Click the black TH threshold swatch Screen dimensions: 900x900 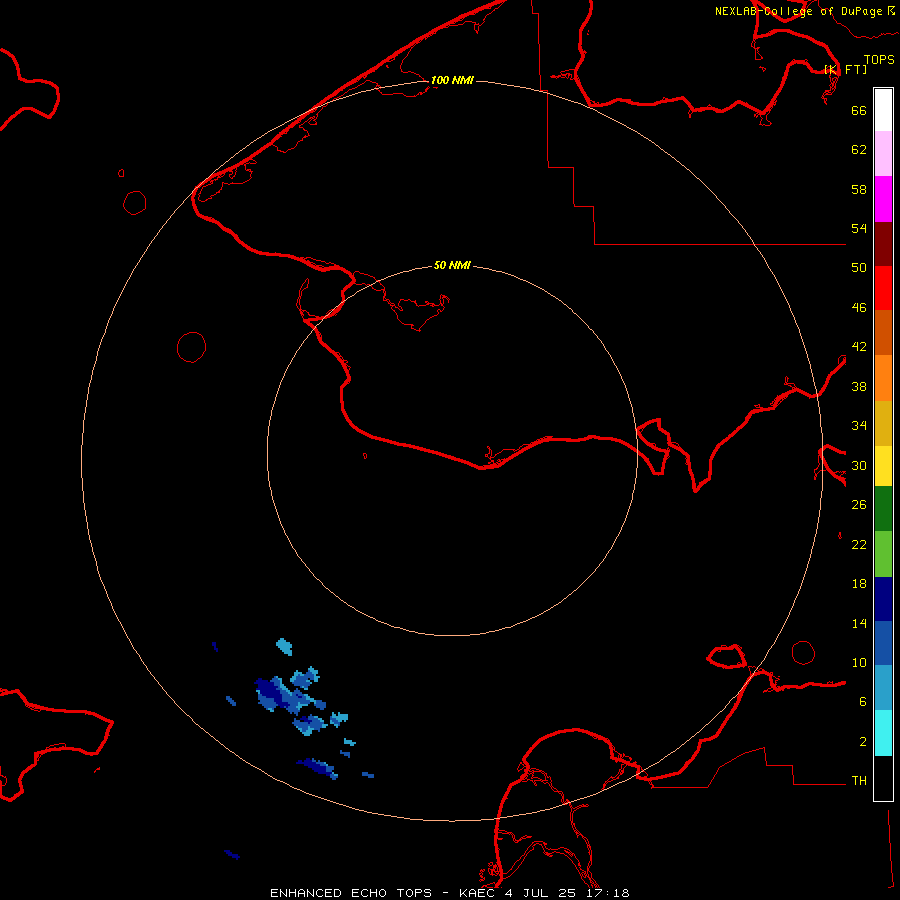click(x=883, y=778)
